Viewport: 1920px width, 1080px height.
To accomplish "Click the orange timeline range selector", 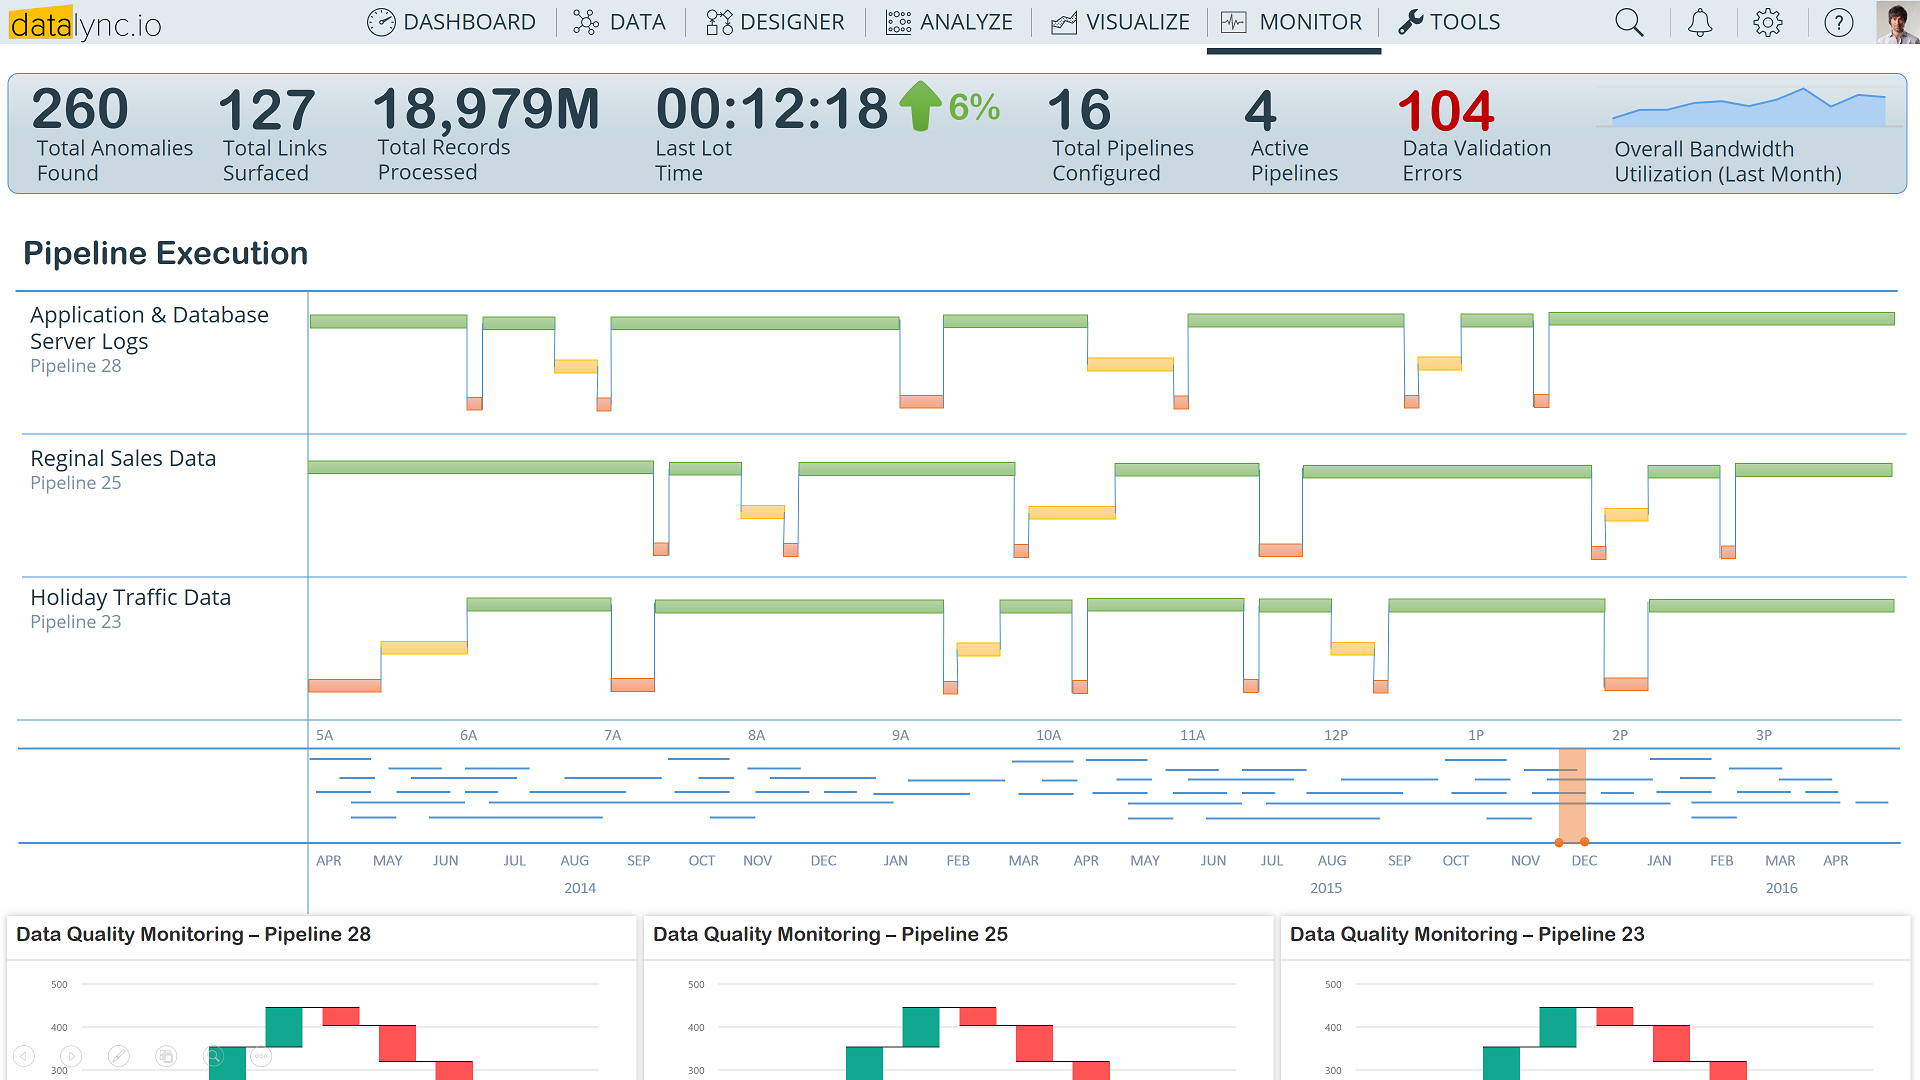I will [x=1572, y=795].
